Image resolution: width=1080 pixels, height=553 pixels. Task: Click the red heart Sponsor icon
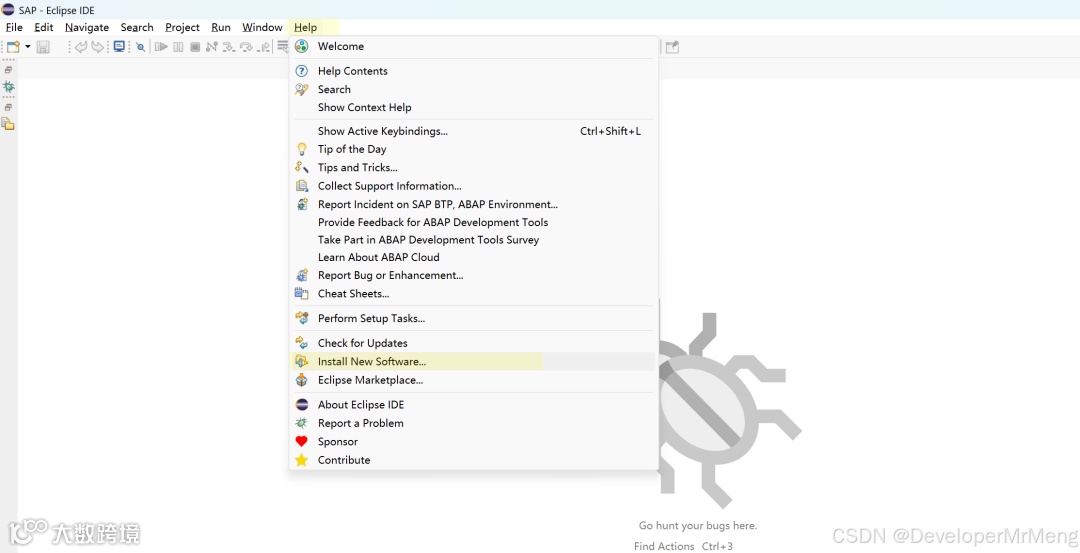coord(302,442)
